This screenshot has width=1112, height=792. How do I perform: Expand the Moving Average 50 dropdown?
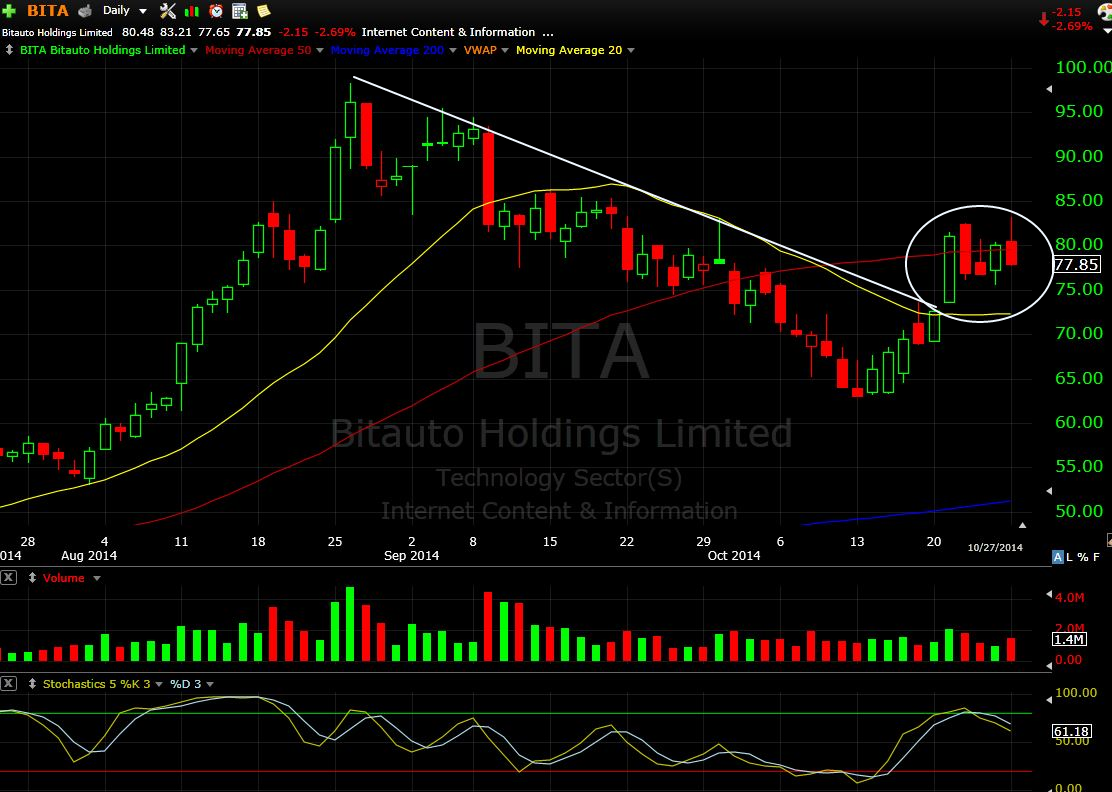point(319,50)
